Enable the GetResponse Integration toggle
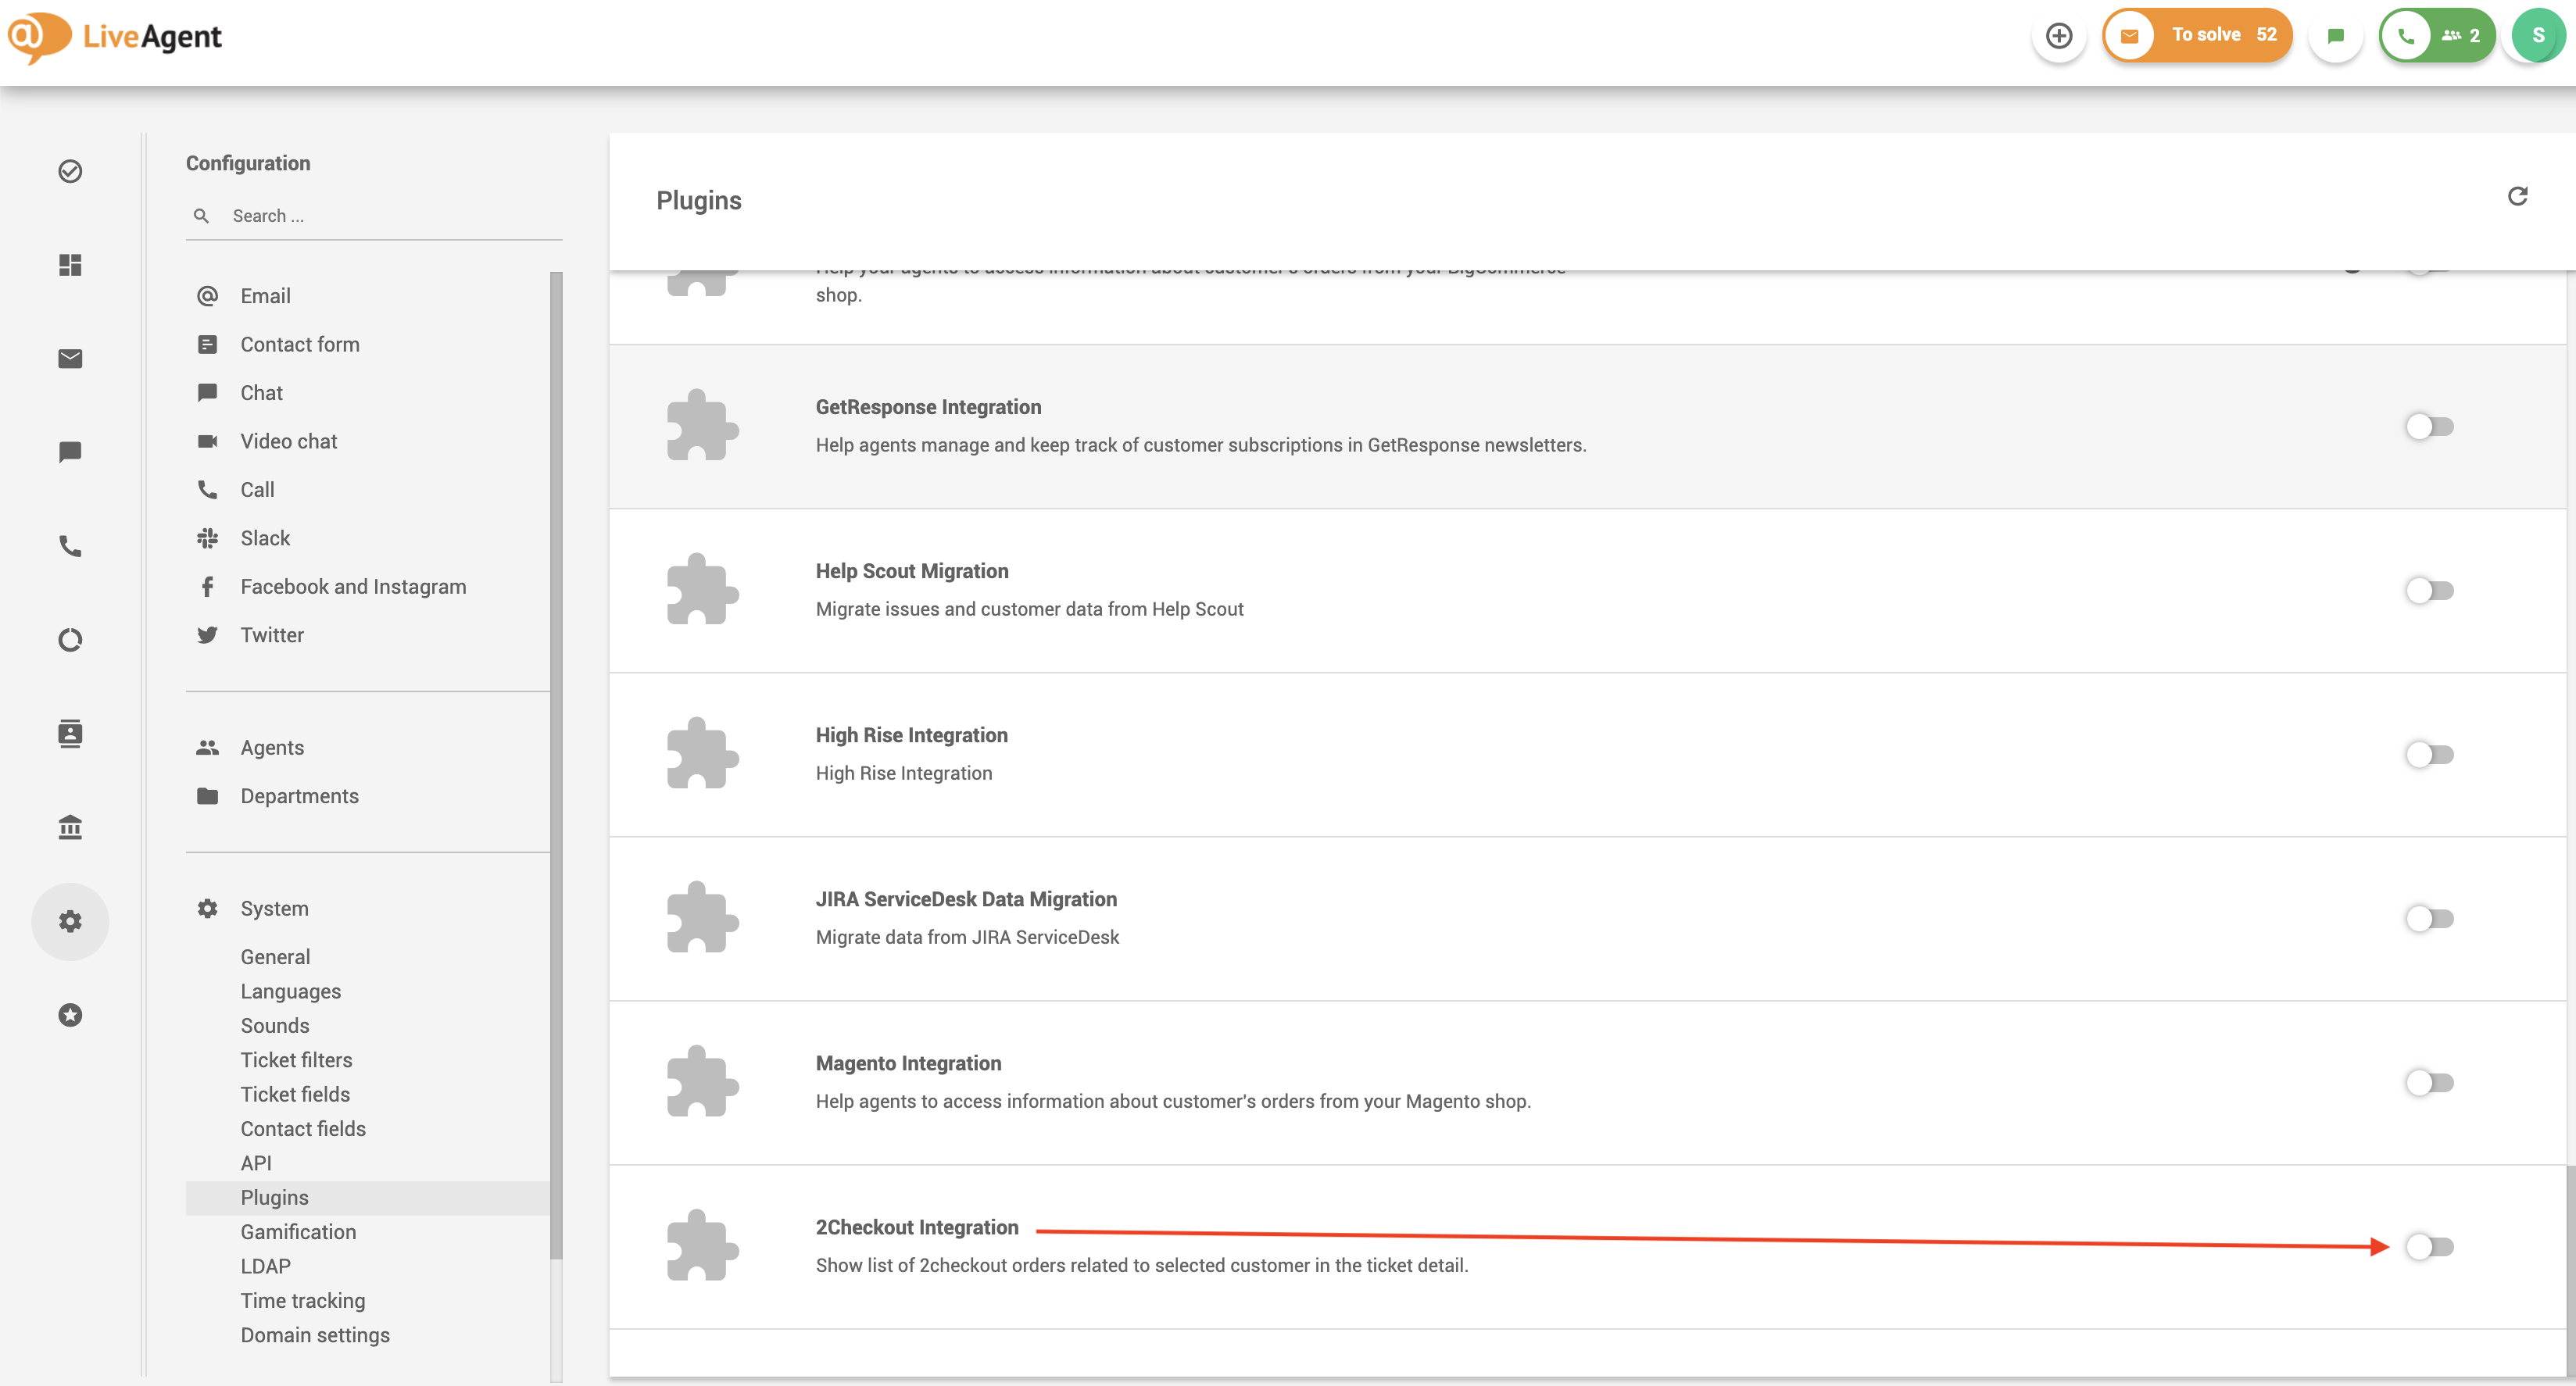2576x1386 pixels. pos(2429,427)
